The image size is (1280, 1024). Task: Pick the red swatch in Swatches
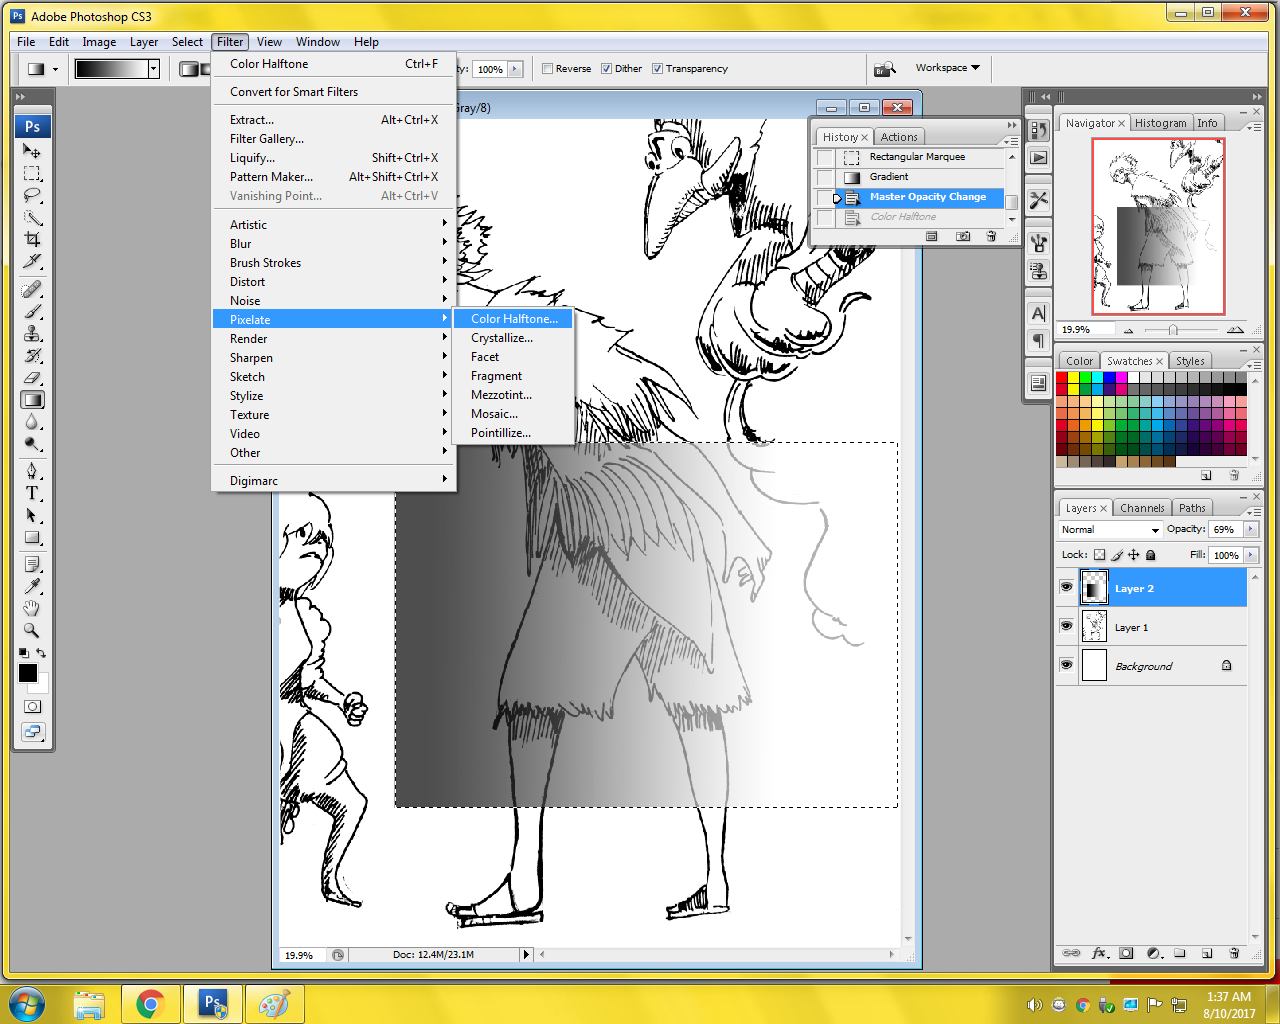1062,378
